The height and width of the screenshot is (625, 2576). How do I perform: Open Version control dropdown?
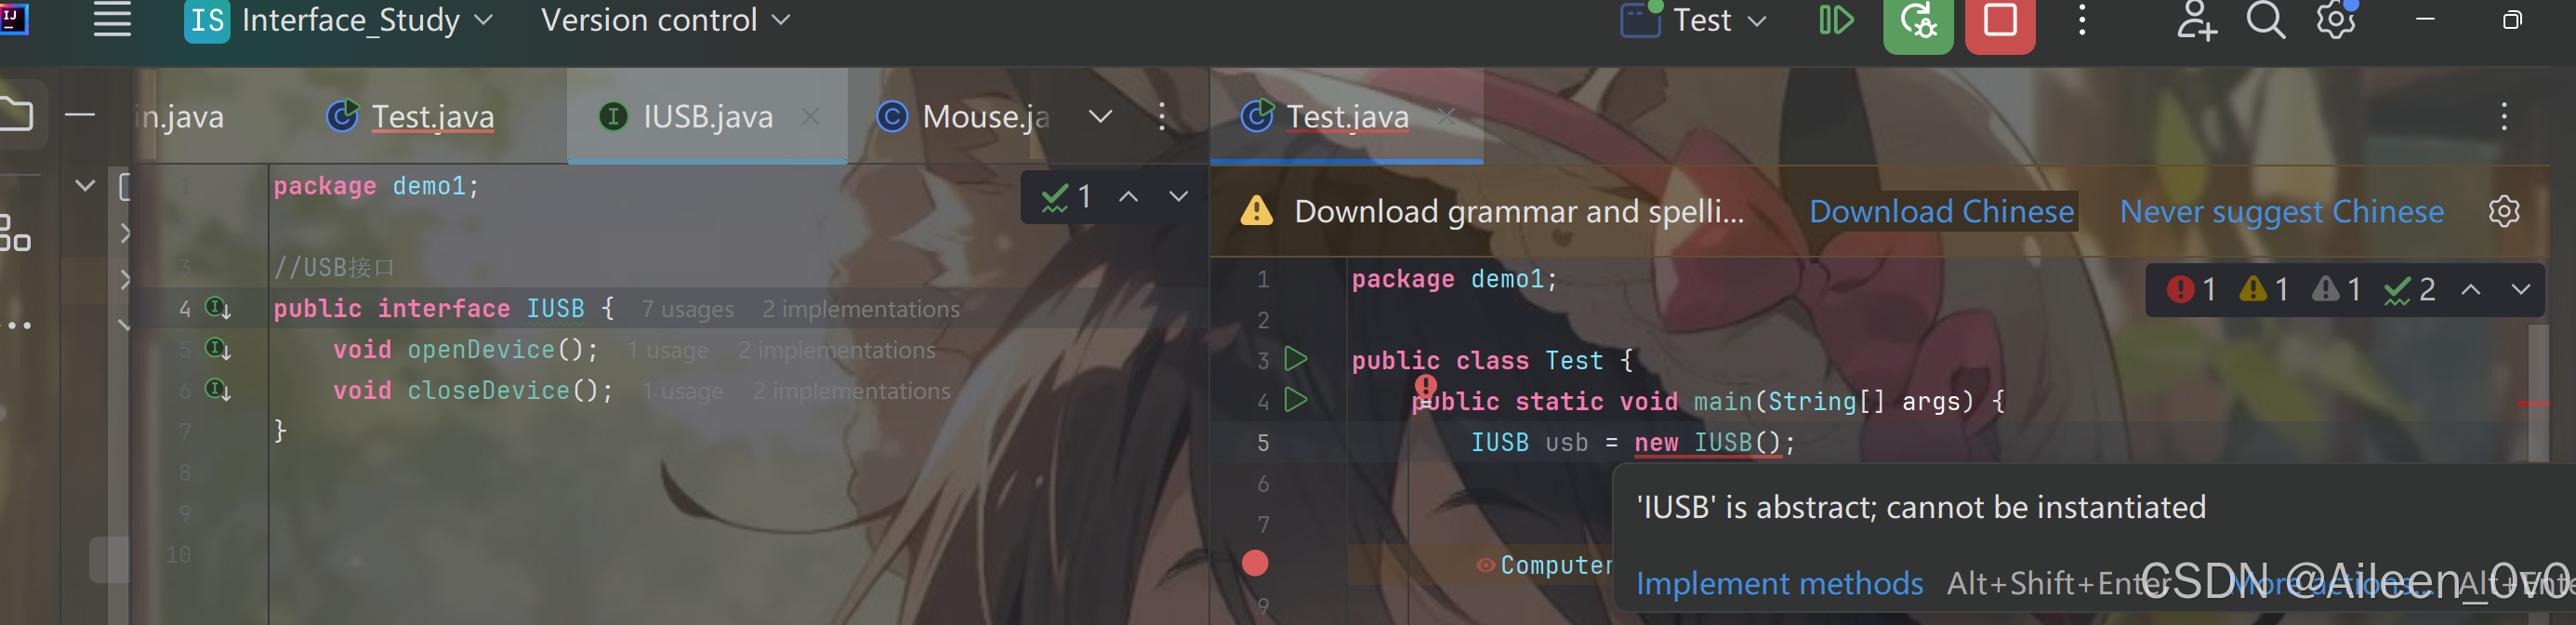point(666,20)
